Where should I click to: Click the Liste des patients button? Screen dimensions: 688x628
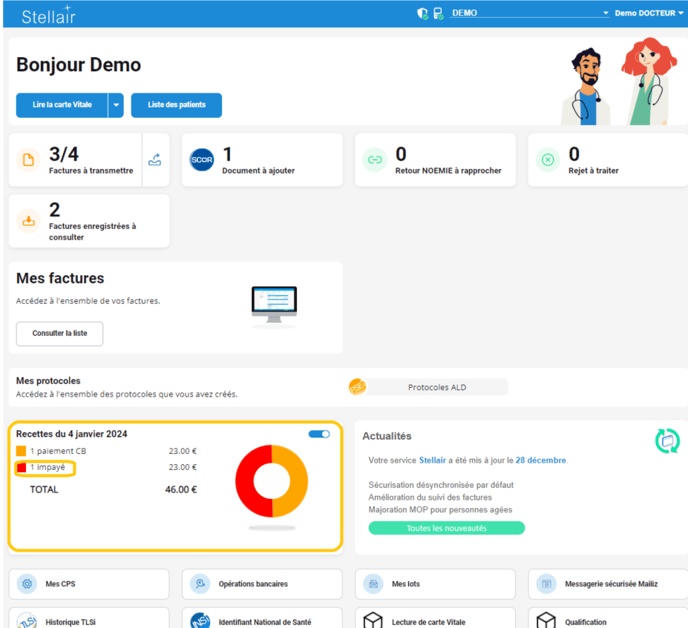click(177, 105)
